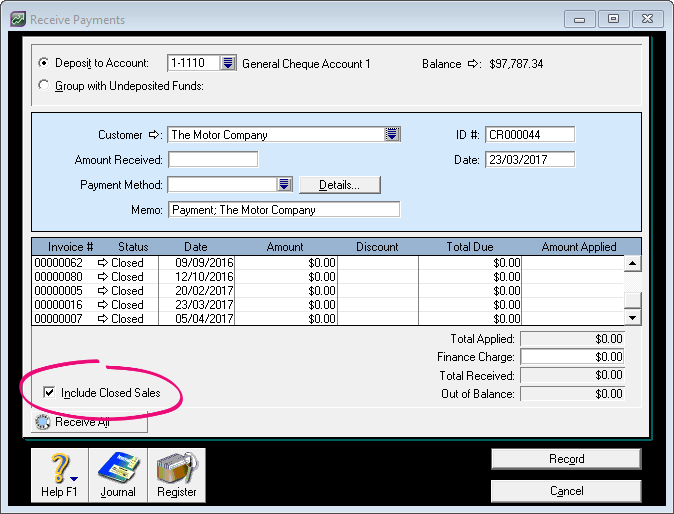Expand the Customer dropdown list

coord(392,135)
